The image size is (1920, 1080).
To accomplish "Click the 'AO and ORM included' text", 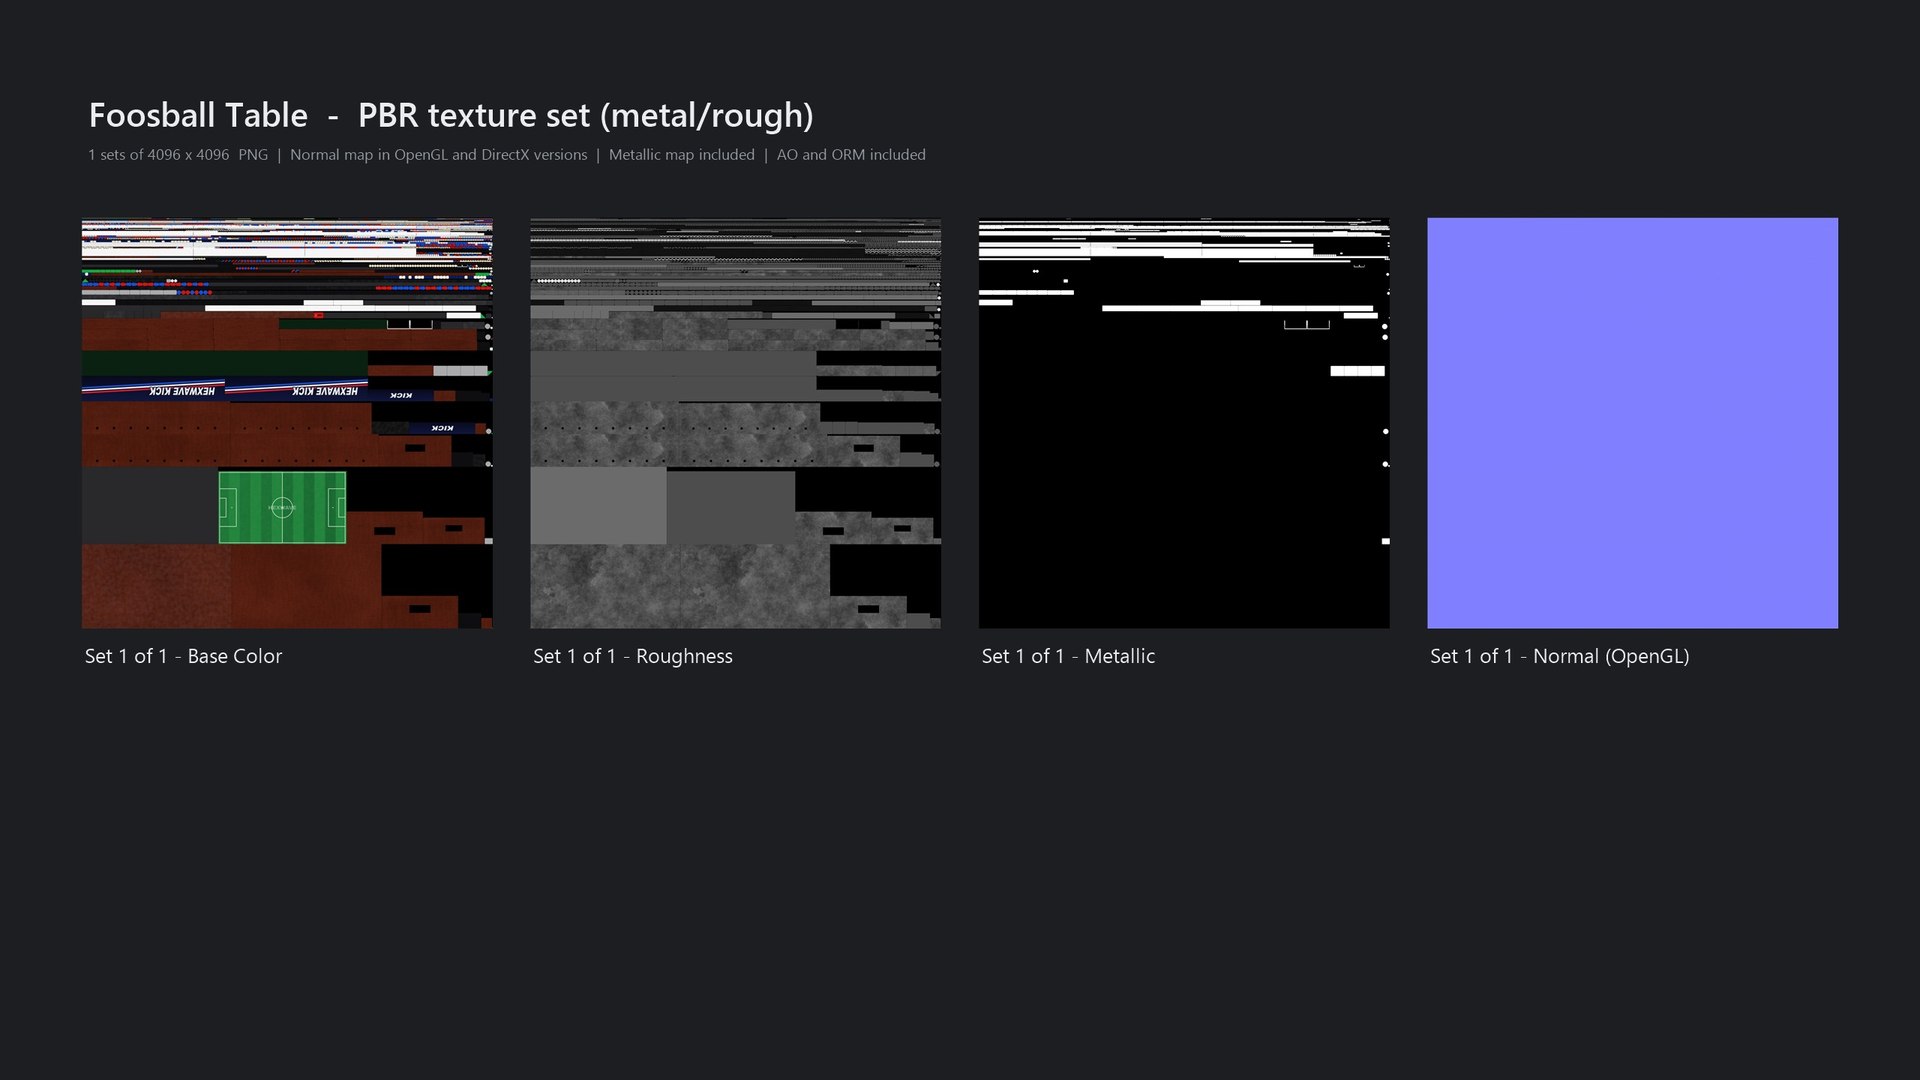I will click(x=851, y=155).
